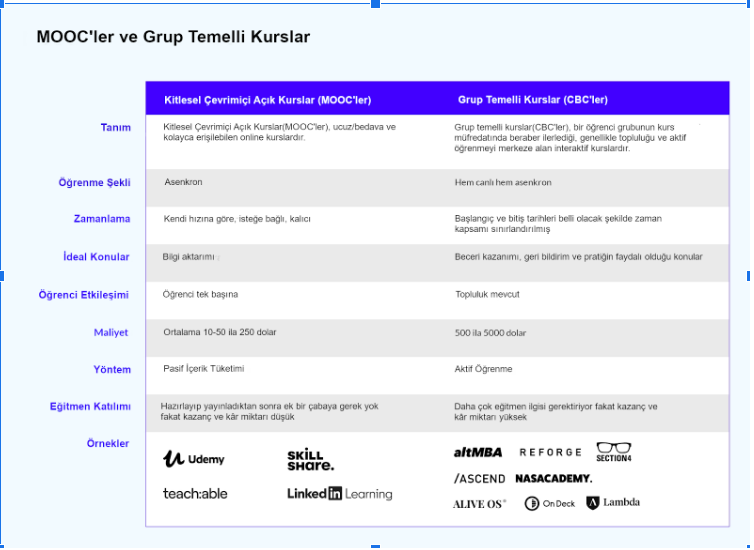Click the title MOOC'ler ve Grup Temelli Kurslar
The image size is (754, 550).
(173, 37)
